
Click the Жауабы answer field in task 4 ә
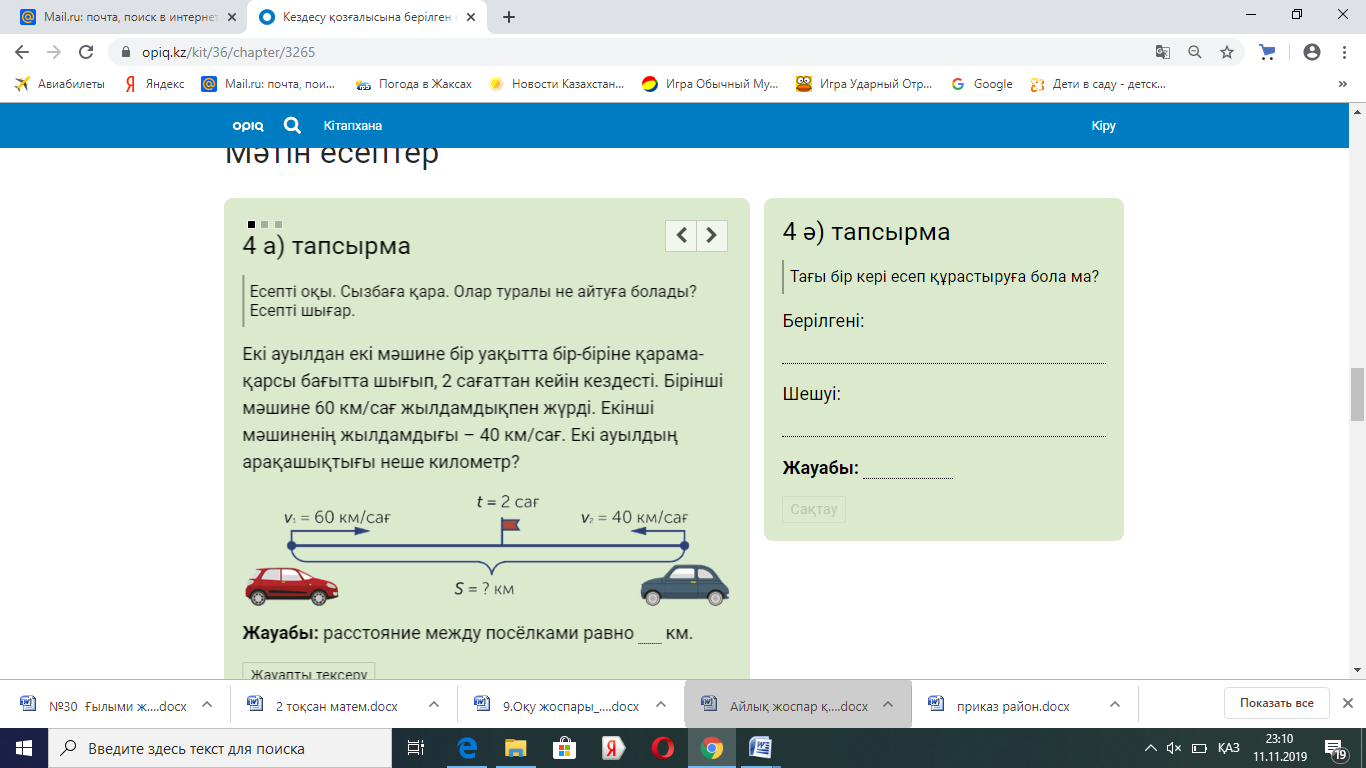(x=908, y=468)
